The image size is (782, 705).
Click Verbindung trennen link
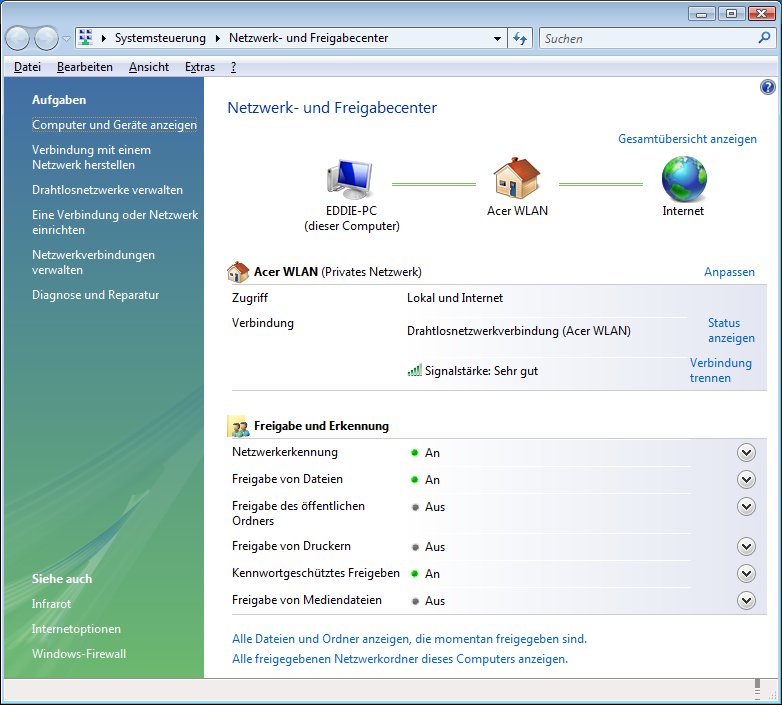click(720, 370)
